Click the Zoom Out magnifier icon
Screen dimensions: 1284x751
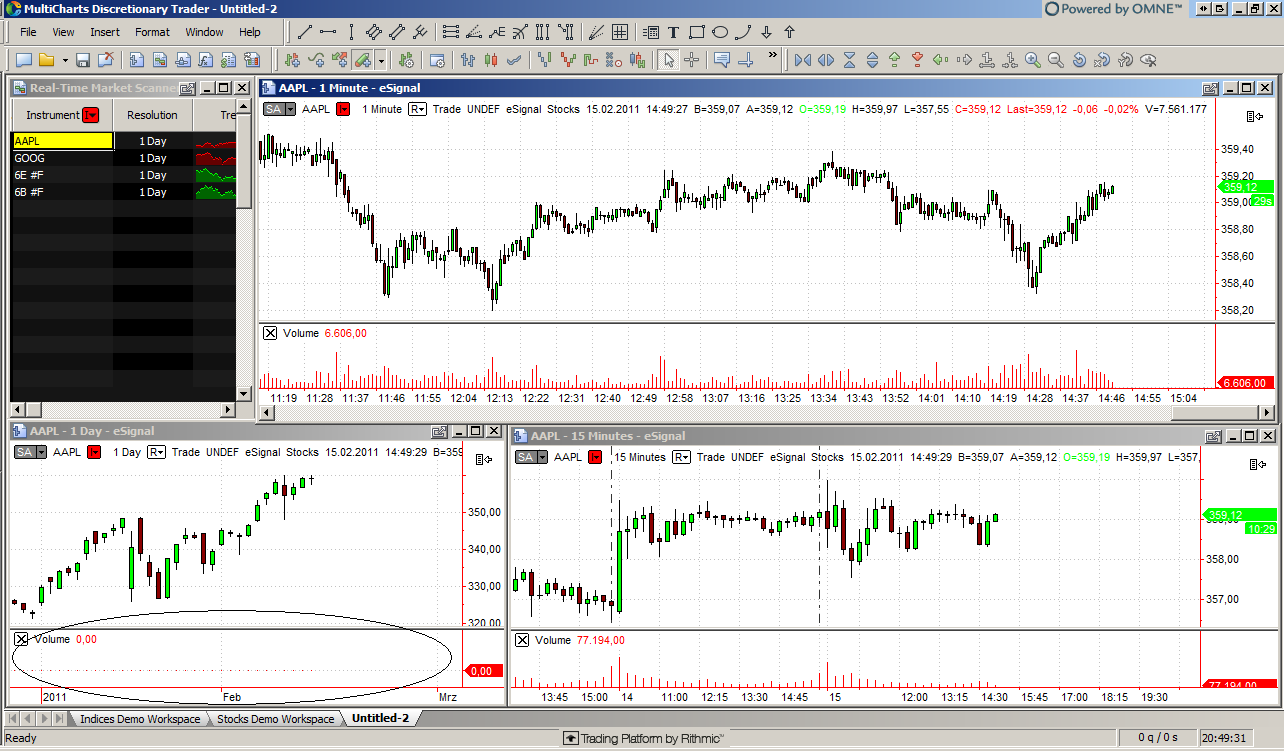(1056, 60)
